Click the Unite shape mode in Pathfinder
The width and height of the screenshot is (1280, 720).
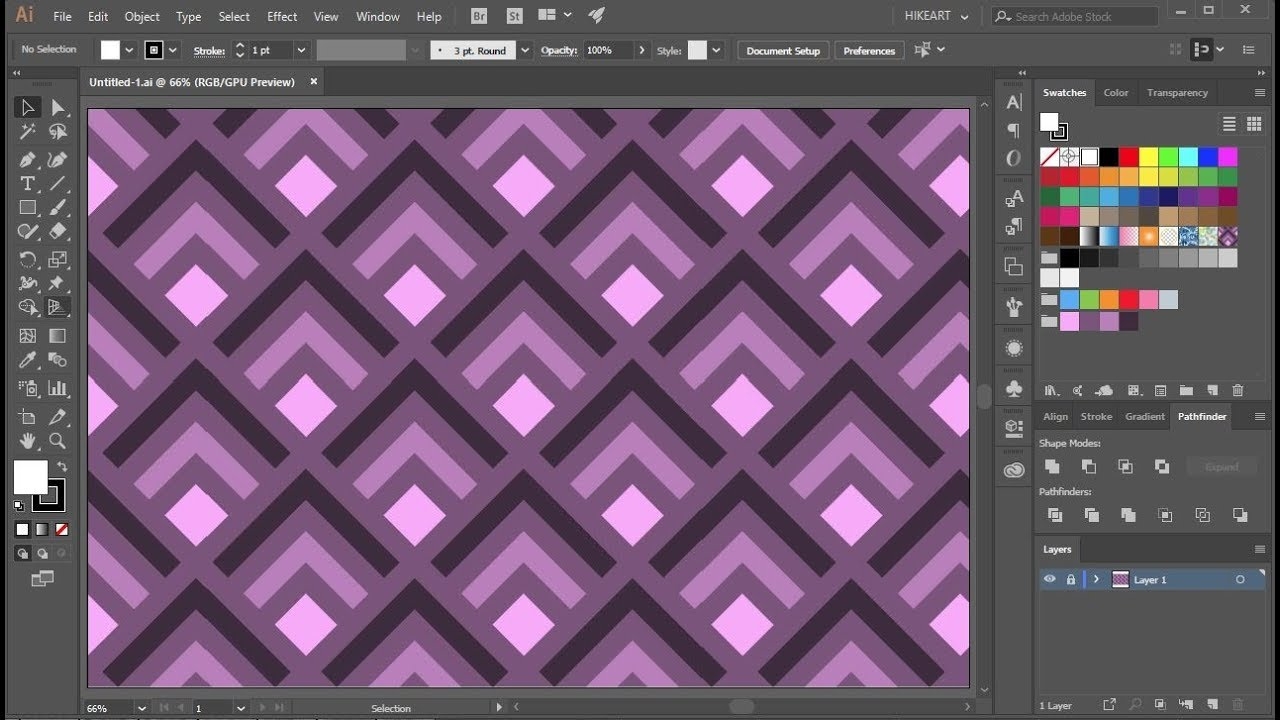point(1051,466)
